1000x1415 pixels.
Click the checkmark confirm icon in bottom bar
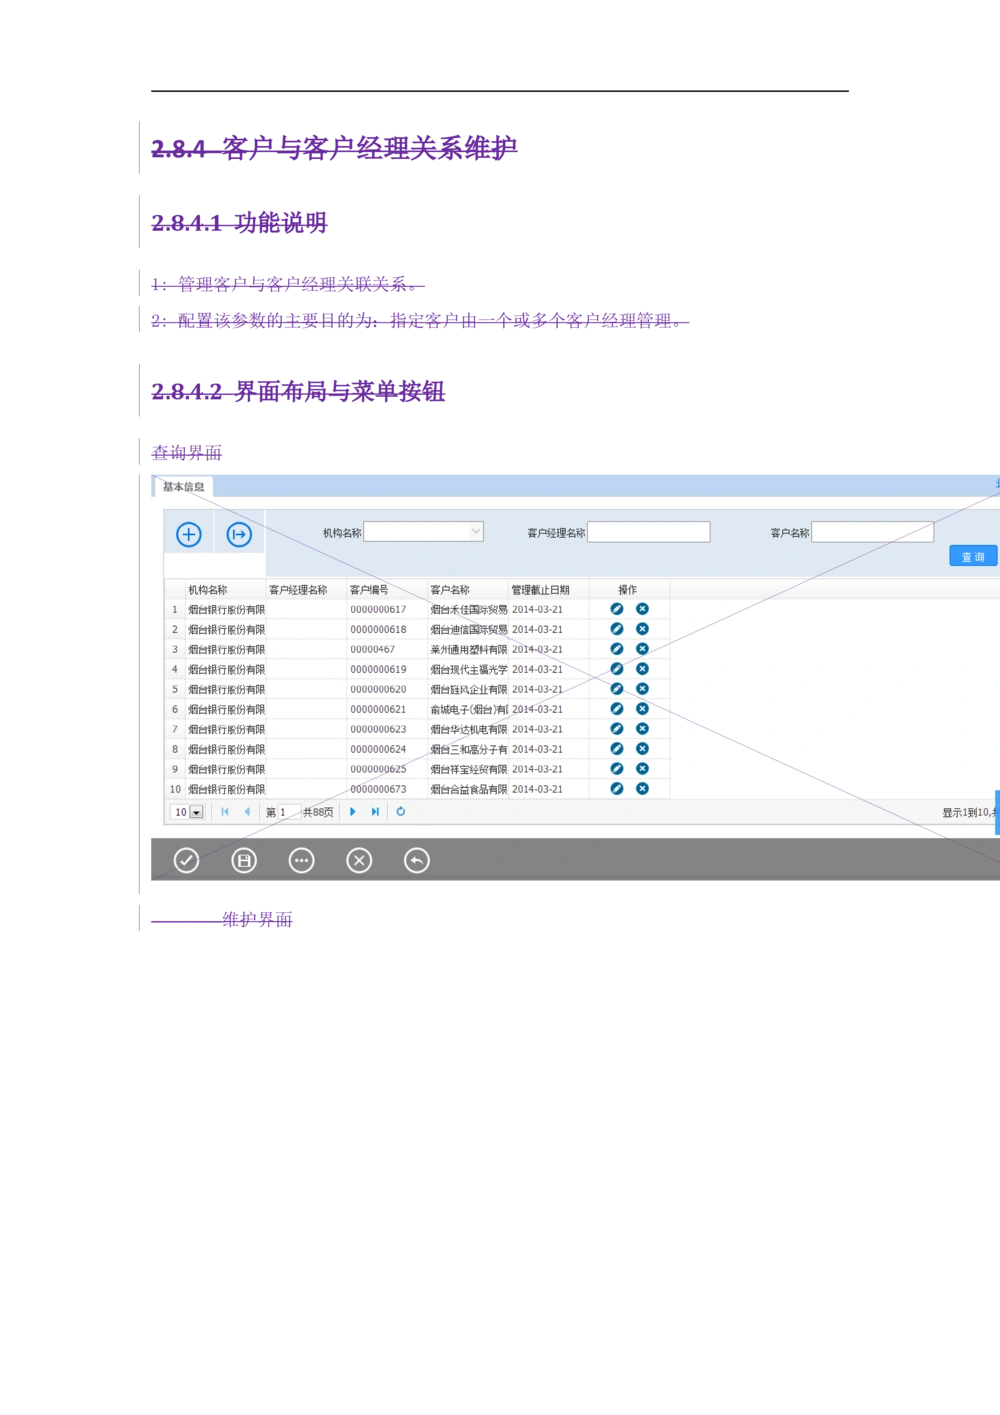(187, 861)
